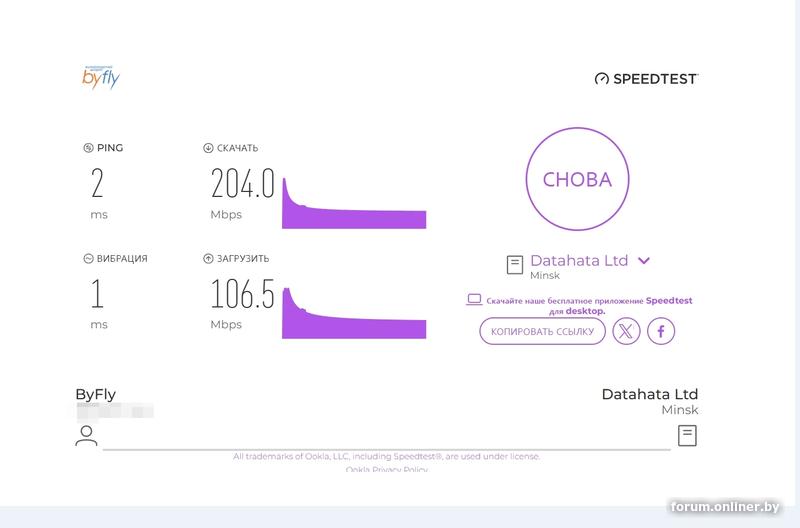Click the laptop icon before the desktop app text
Image resolution: width=800 pixels, height=528 pixels.
(475, 300)
